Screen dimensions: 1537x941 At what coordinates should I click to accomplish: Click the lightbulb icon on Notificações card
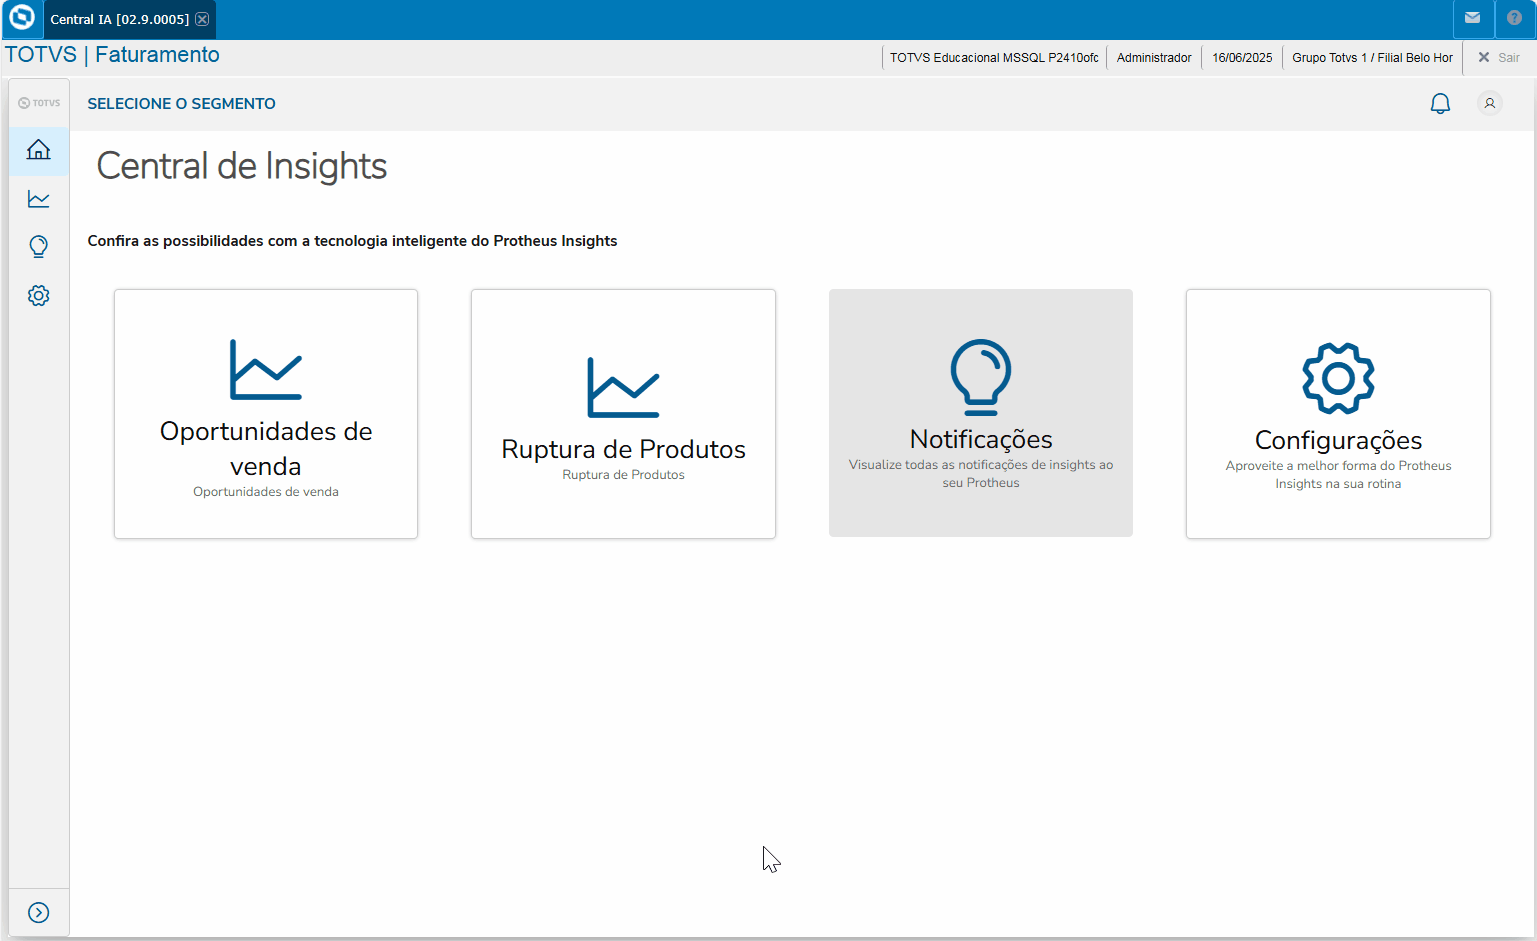981,377
